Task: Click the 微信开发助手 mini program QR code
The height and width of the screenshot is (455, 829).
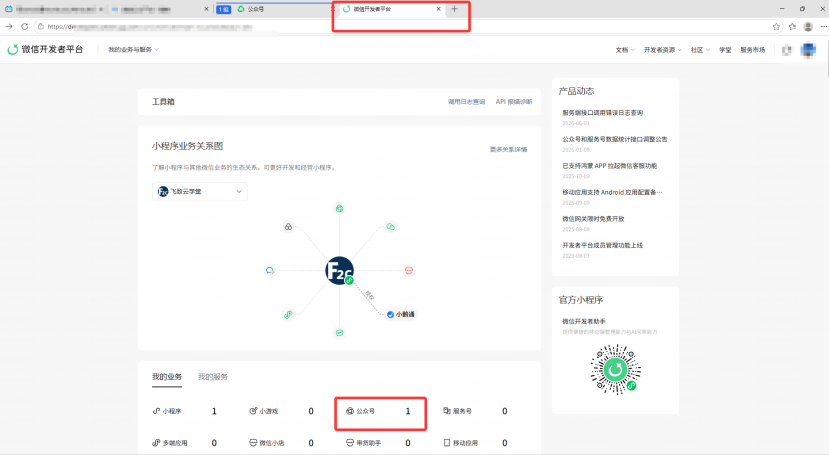Action: (615, 370)
